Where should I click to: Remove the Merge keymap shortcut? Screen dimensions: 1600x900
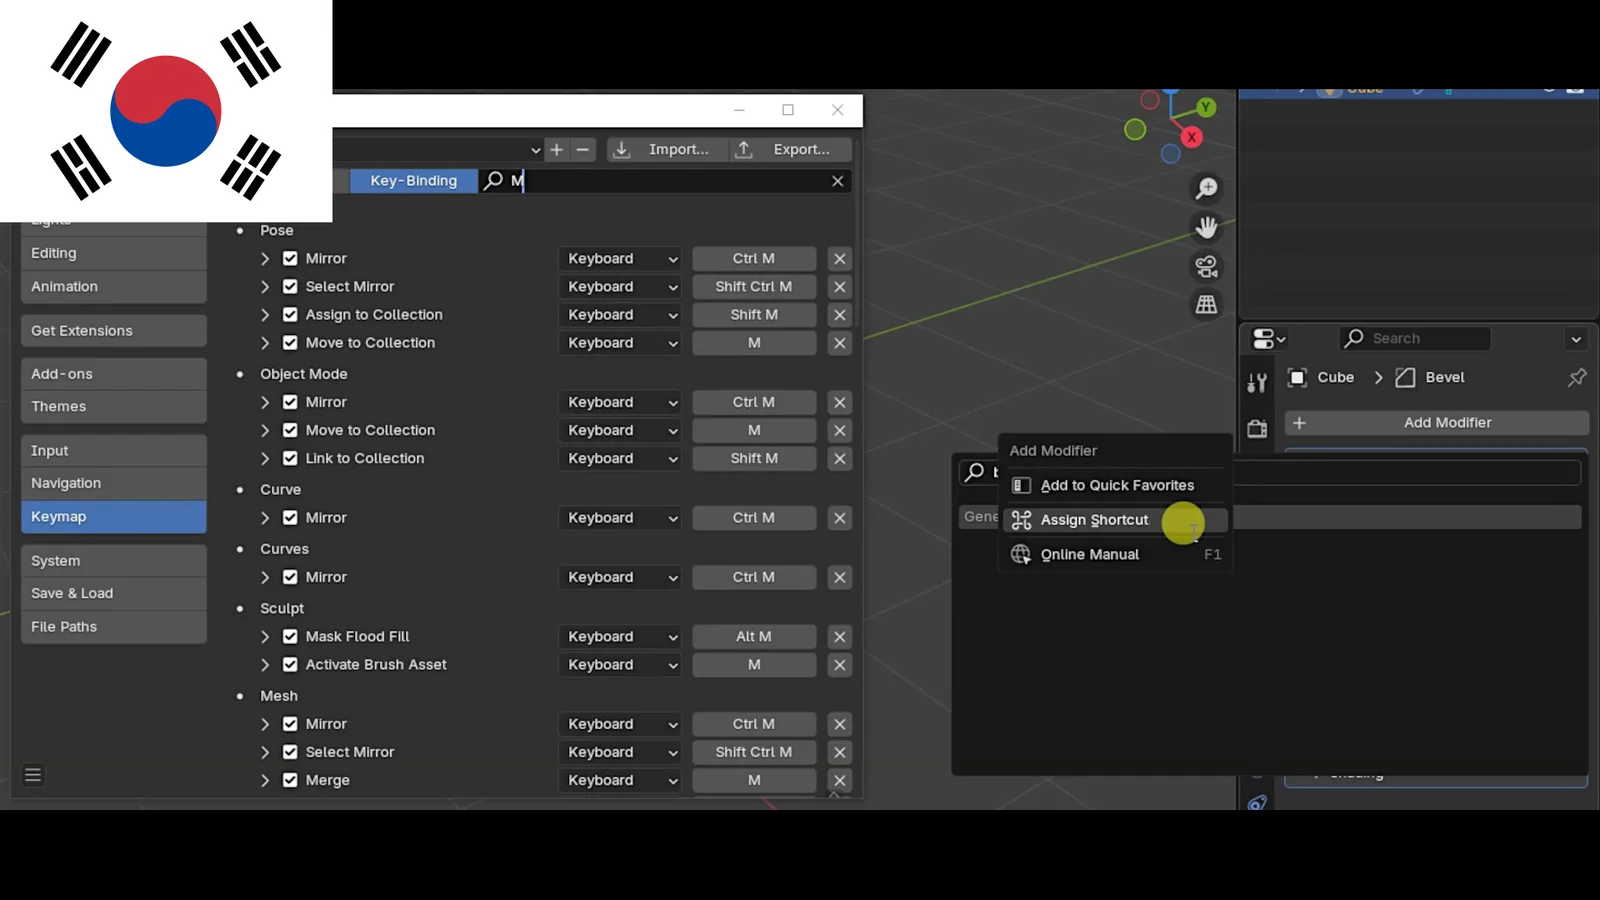[x=839, y=780]
